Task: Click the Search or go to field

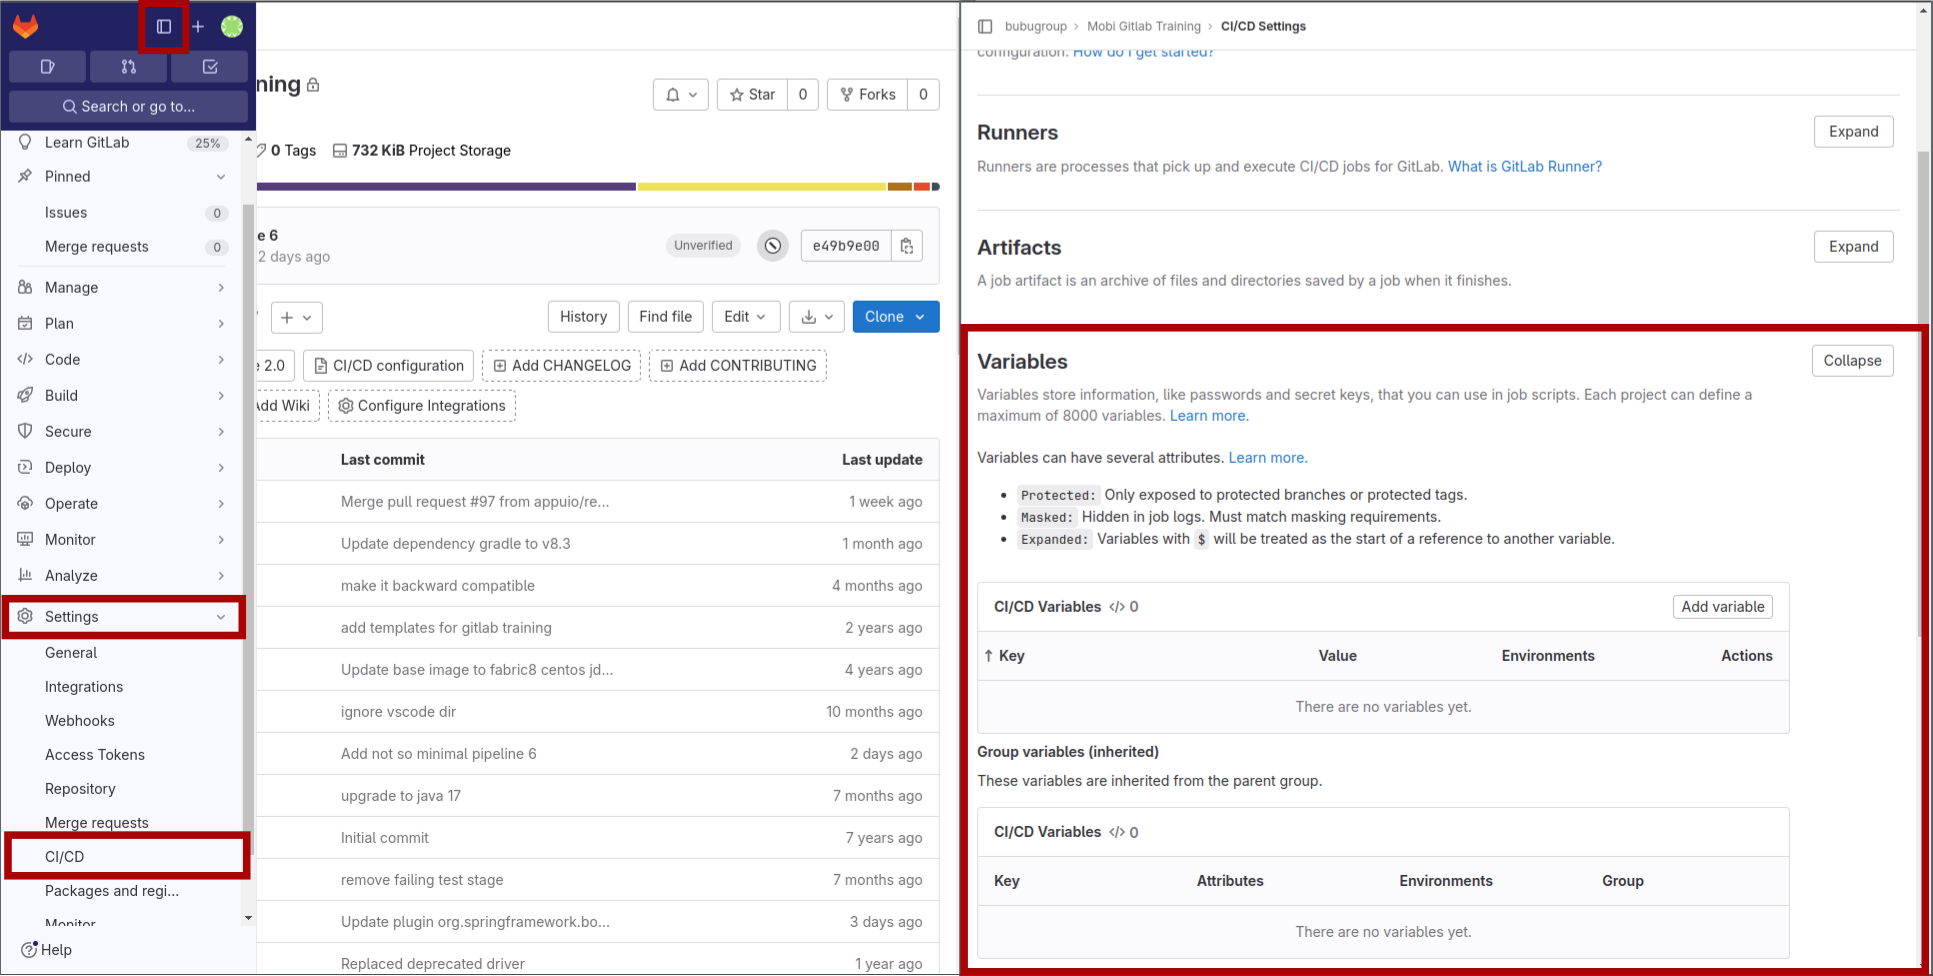Action: (x=128, y=106)
